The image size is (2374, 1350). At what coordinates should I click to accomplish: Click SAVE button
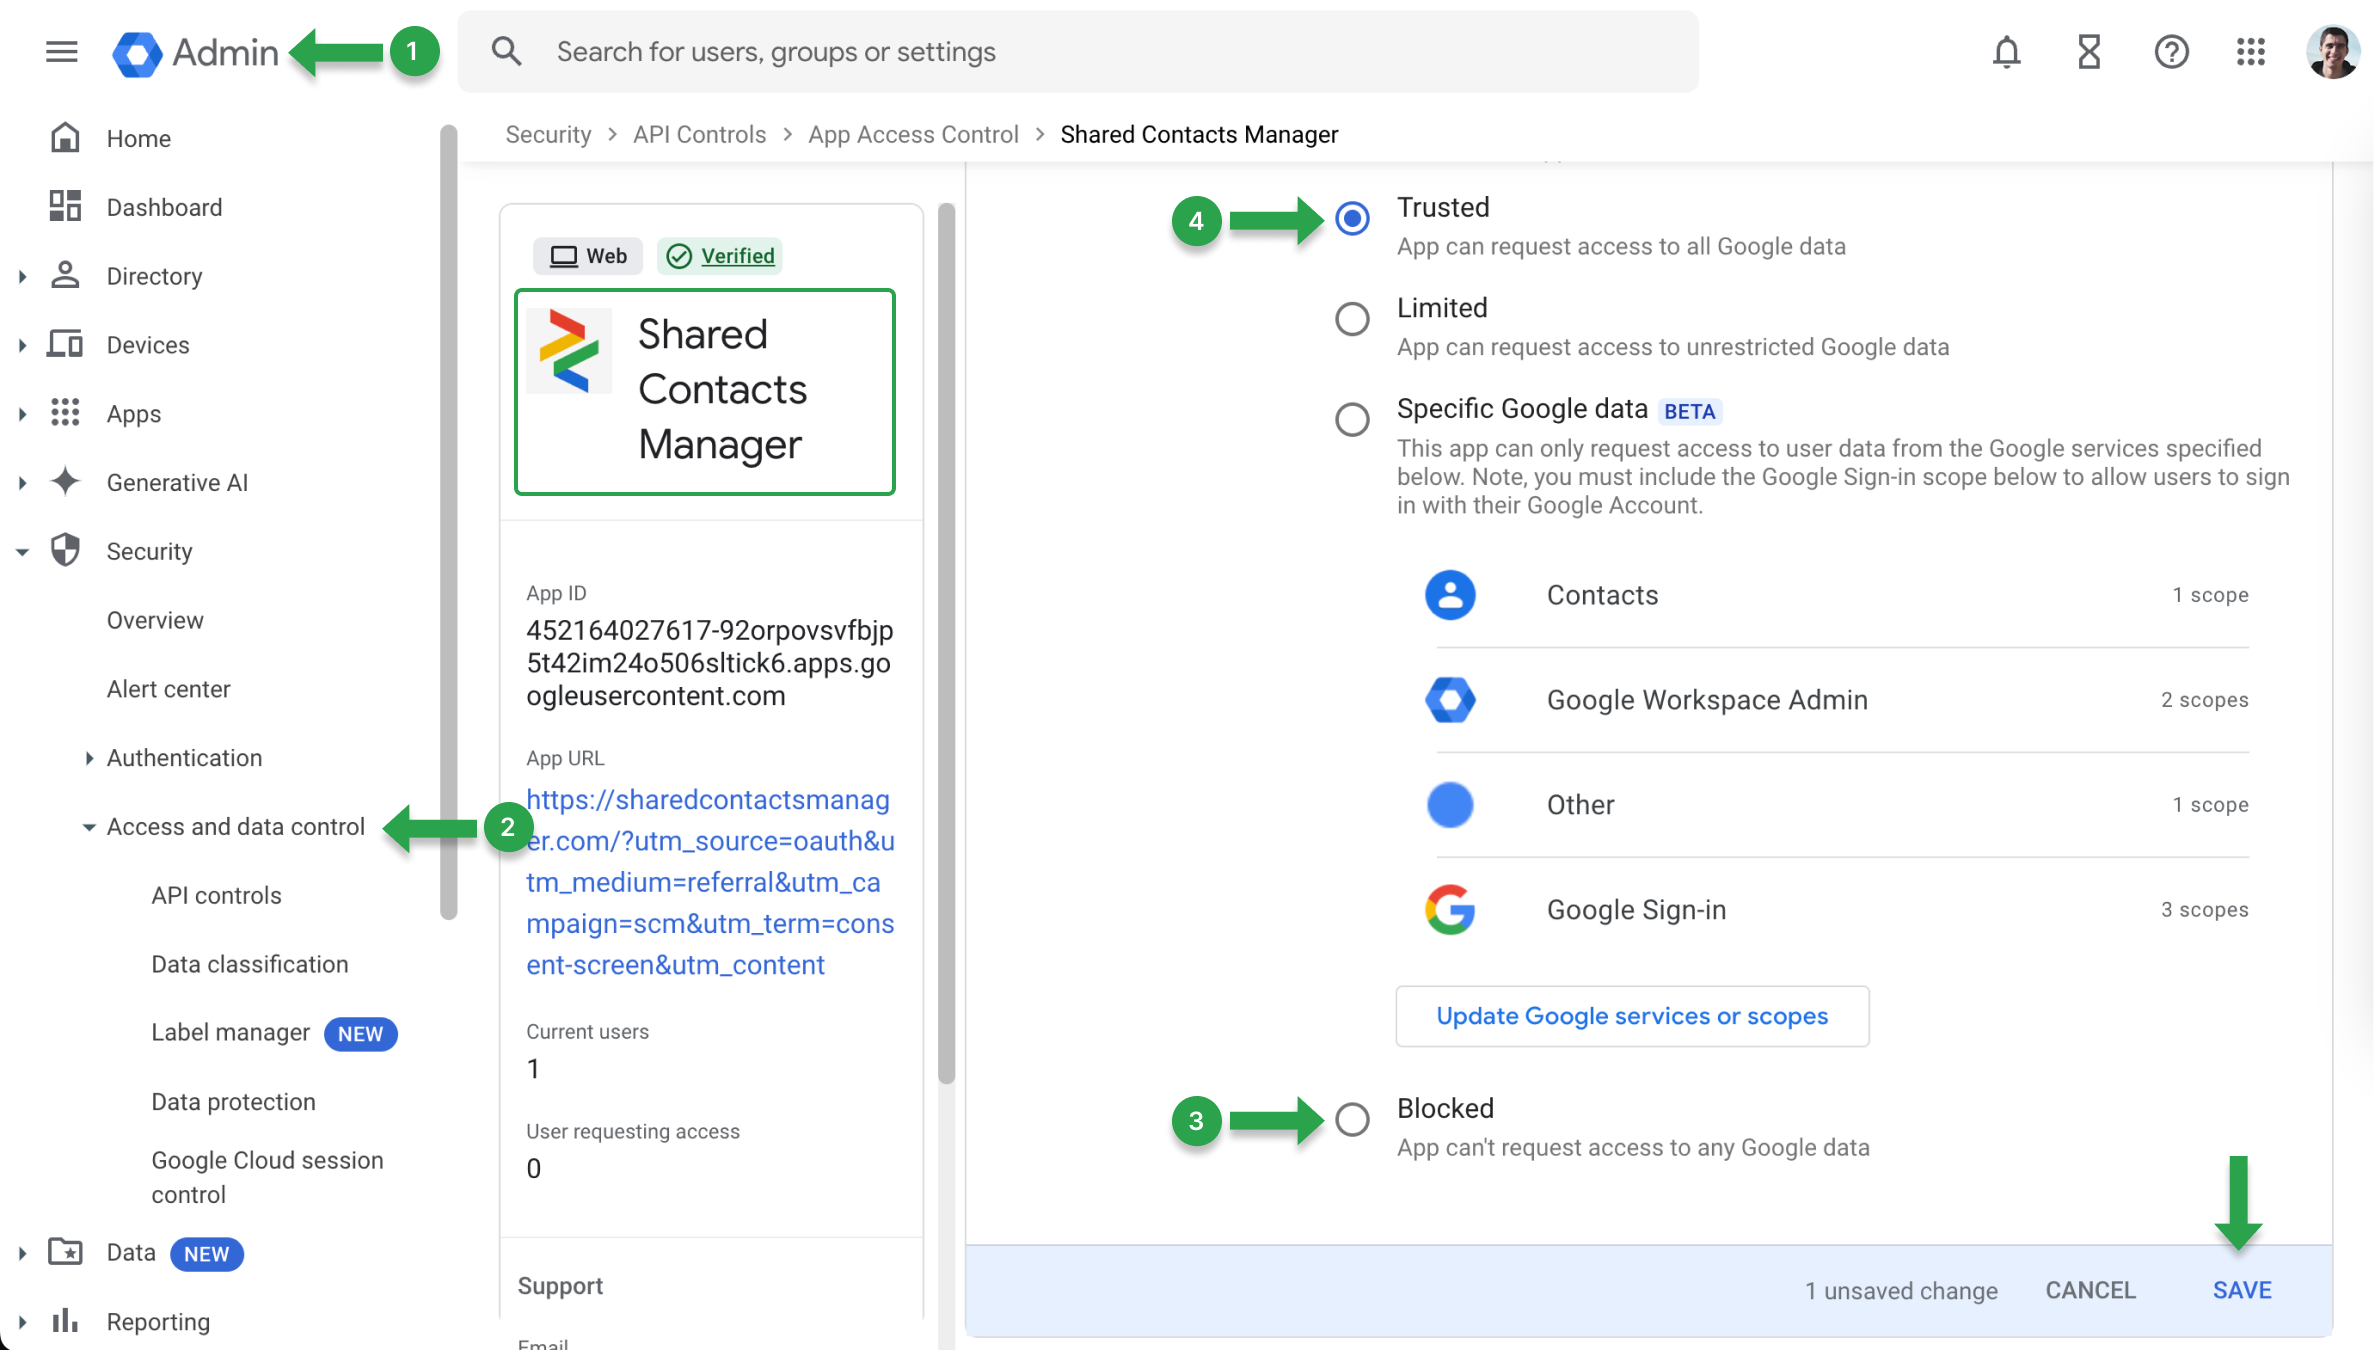pos(2242,1290)
